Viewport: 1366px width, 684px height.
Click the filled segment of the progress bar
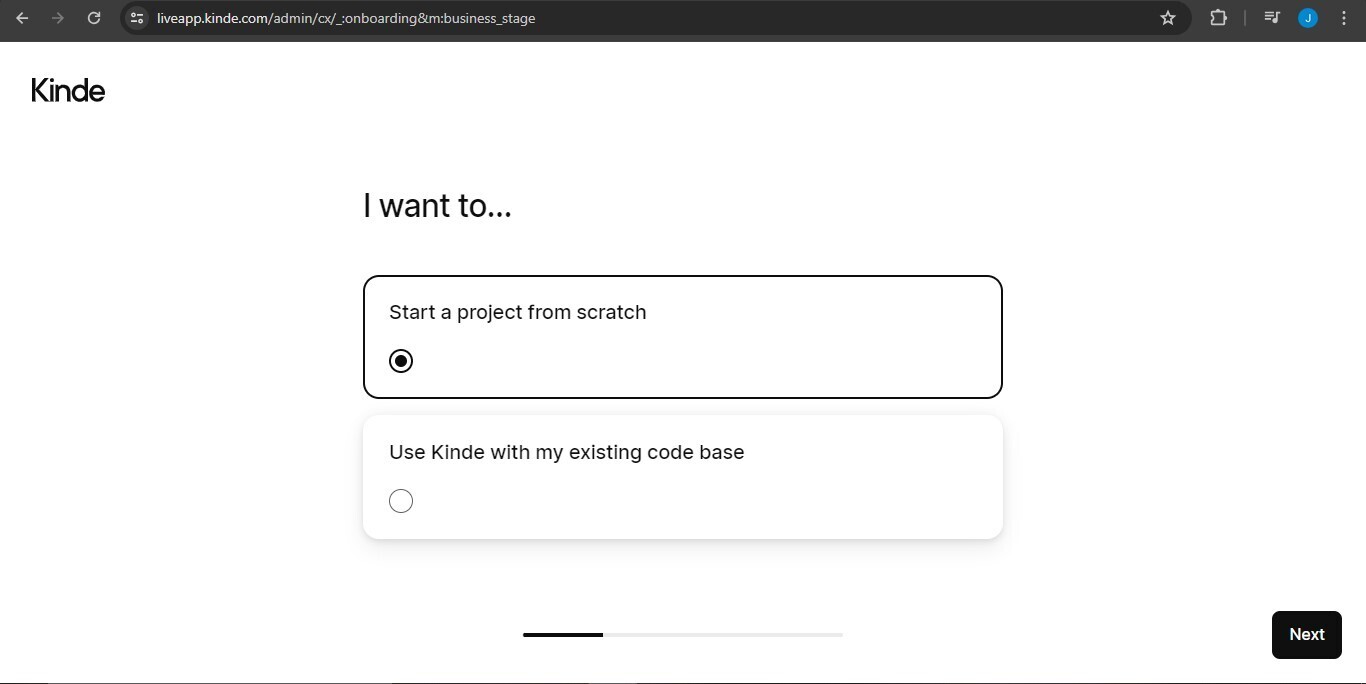coord(562,635)
